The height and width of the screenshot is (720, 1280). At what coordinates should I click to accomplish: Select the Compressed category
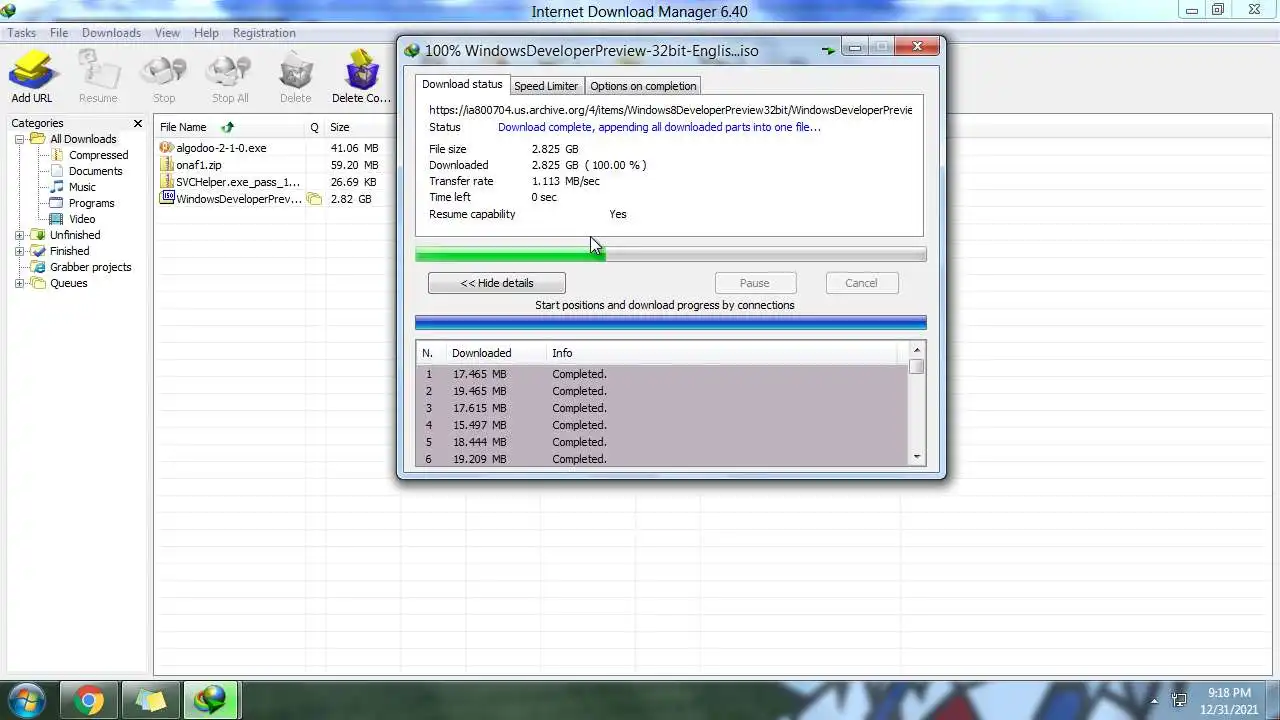click(x=98, y=155)
